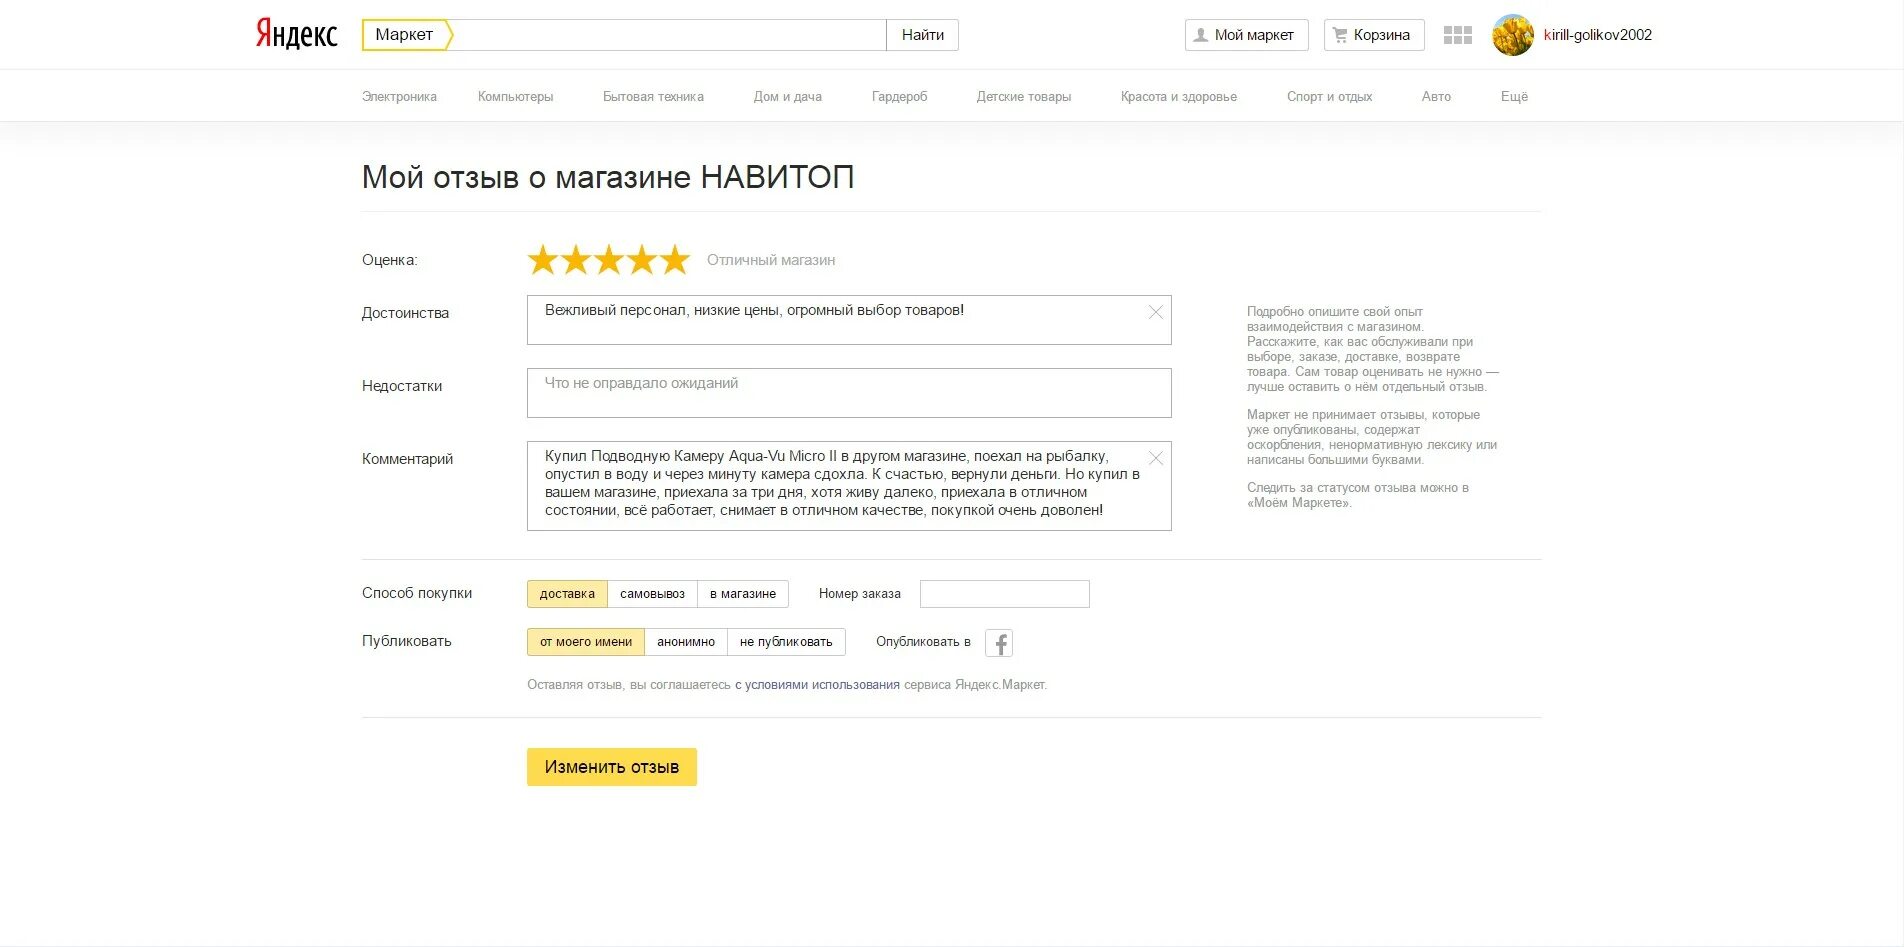Choose the самовывоз purchase method
The height and width of the screenshot is (947, 1904).
point(652,594)
